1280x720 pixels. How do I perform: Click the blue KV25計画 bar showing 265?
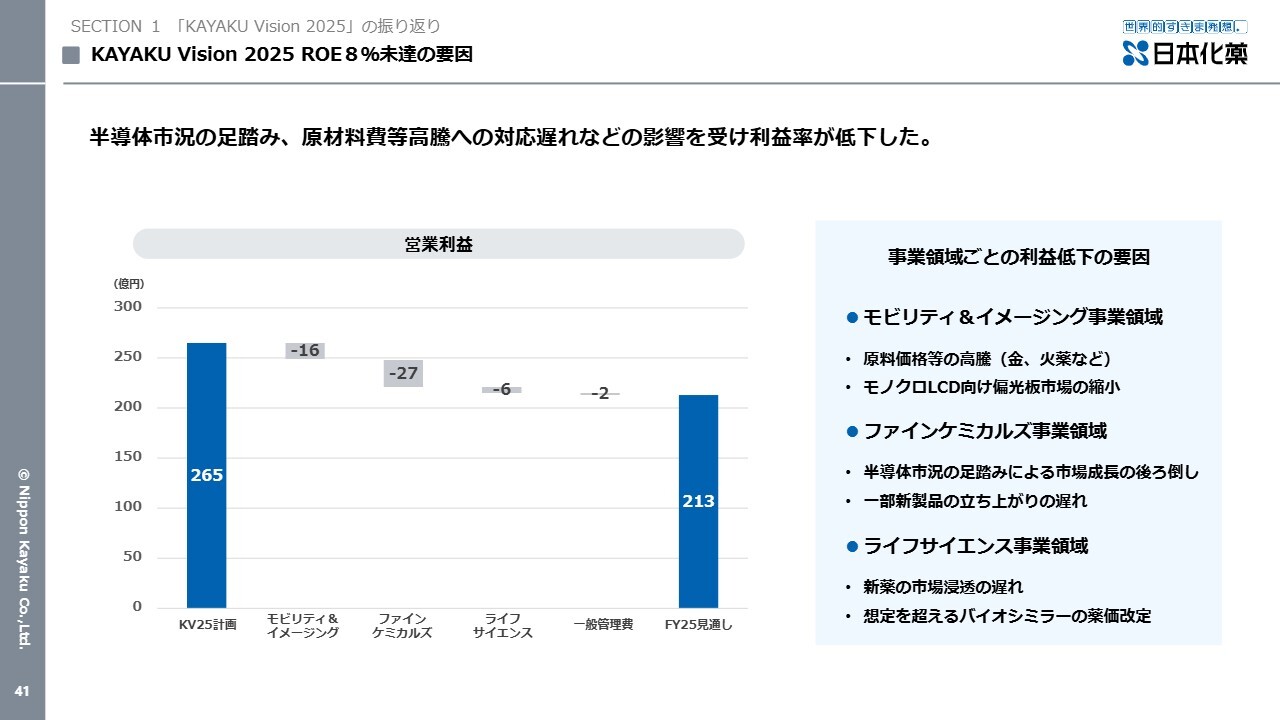(x=207, y=475)
